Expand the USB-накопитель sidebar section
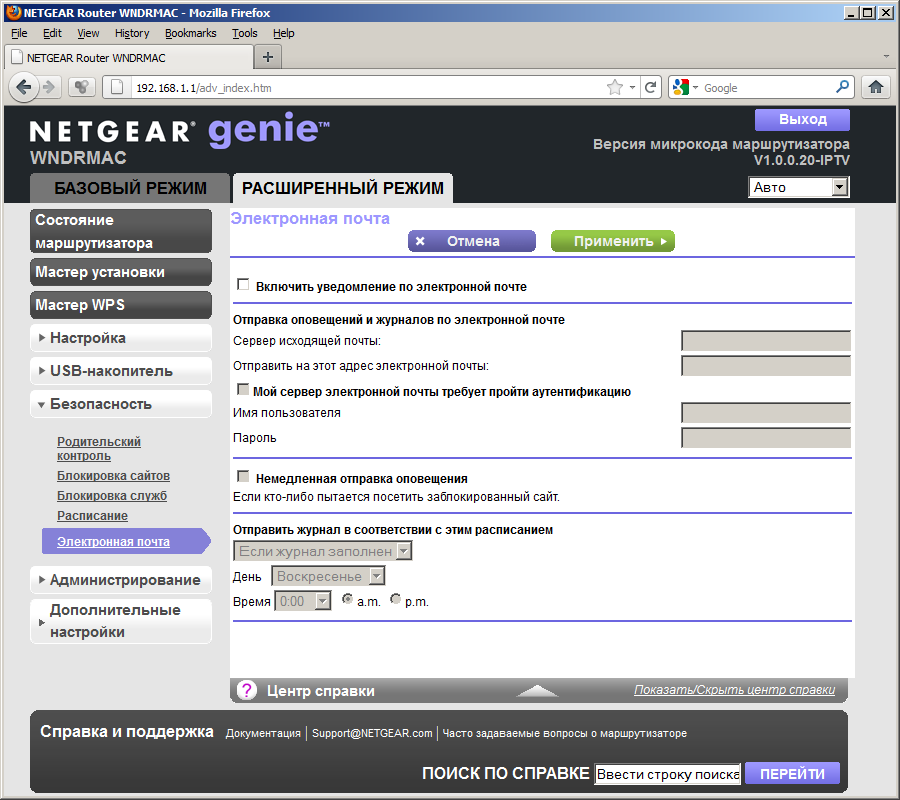Viewport: 900px width, 800px height. click(x=121, y=371)
